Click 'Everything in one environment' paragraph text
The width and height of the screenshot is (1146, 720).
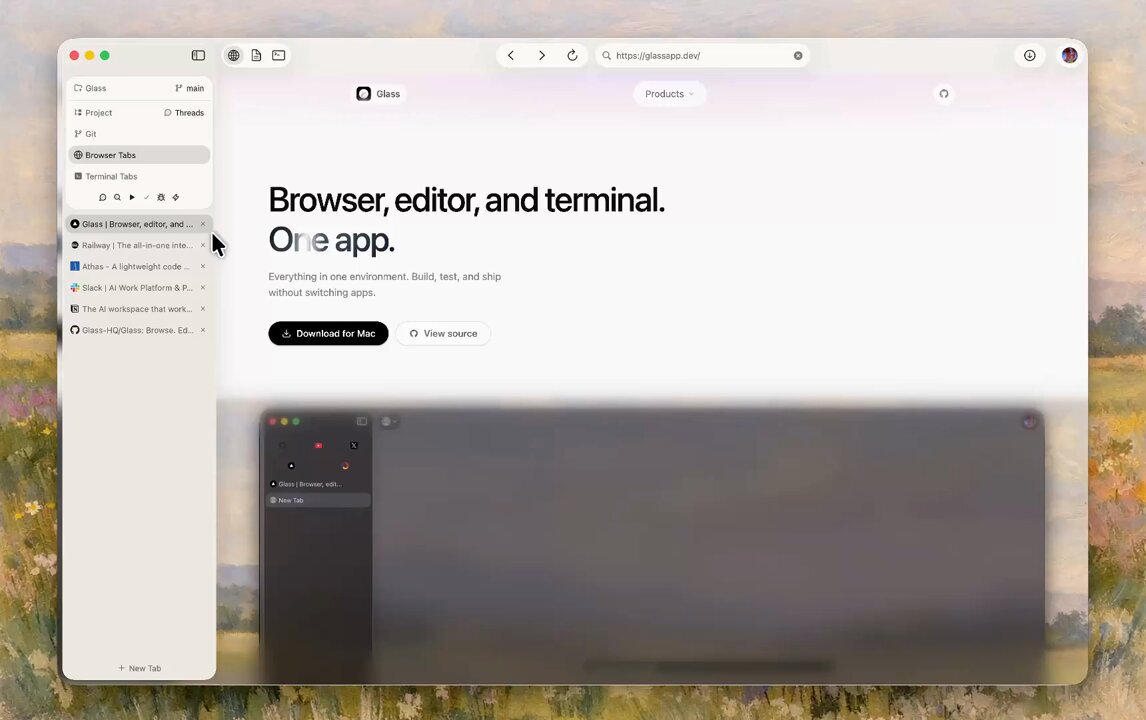[x=384, y=284]
